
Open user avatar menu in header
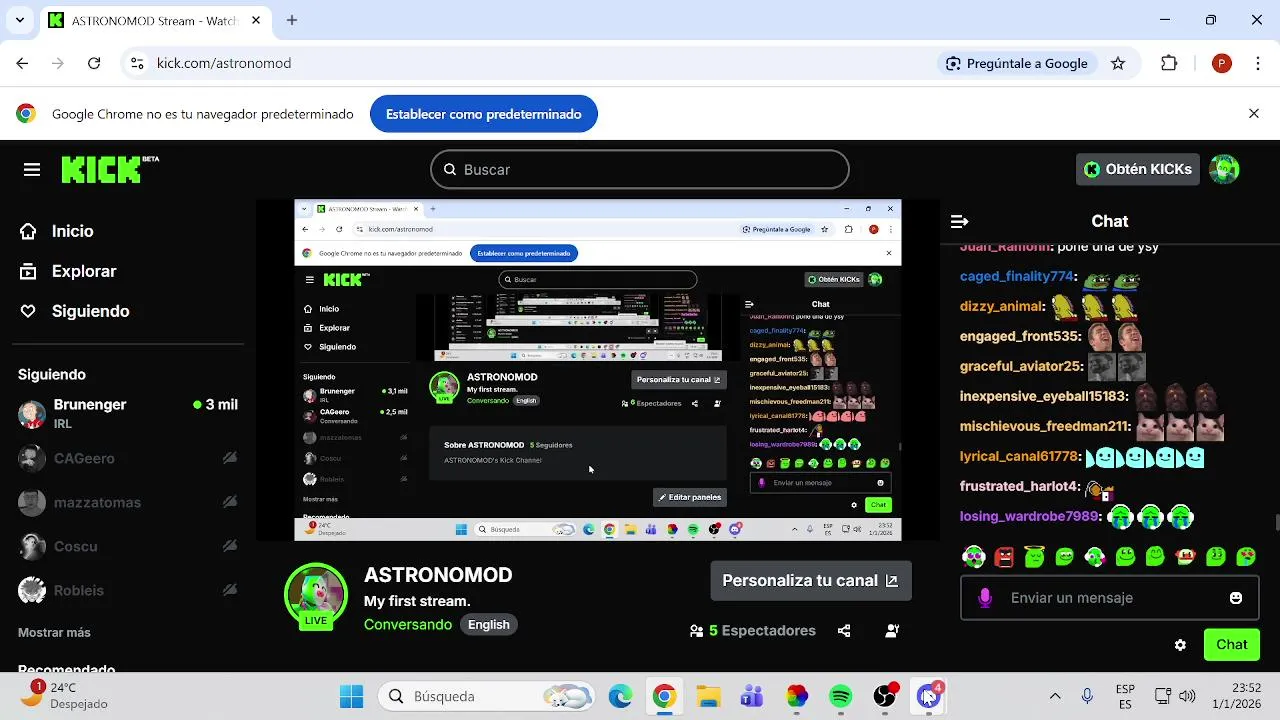tap(1224, 169)
